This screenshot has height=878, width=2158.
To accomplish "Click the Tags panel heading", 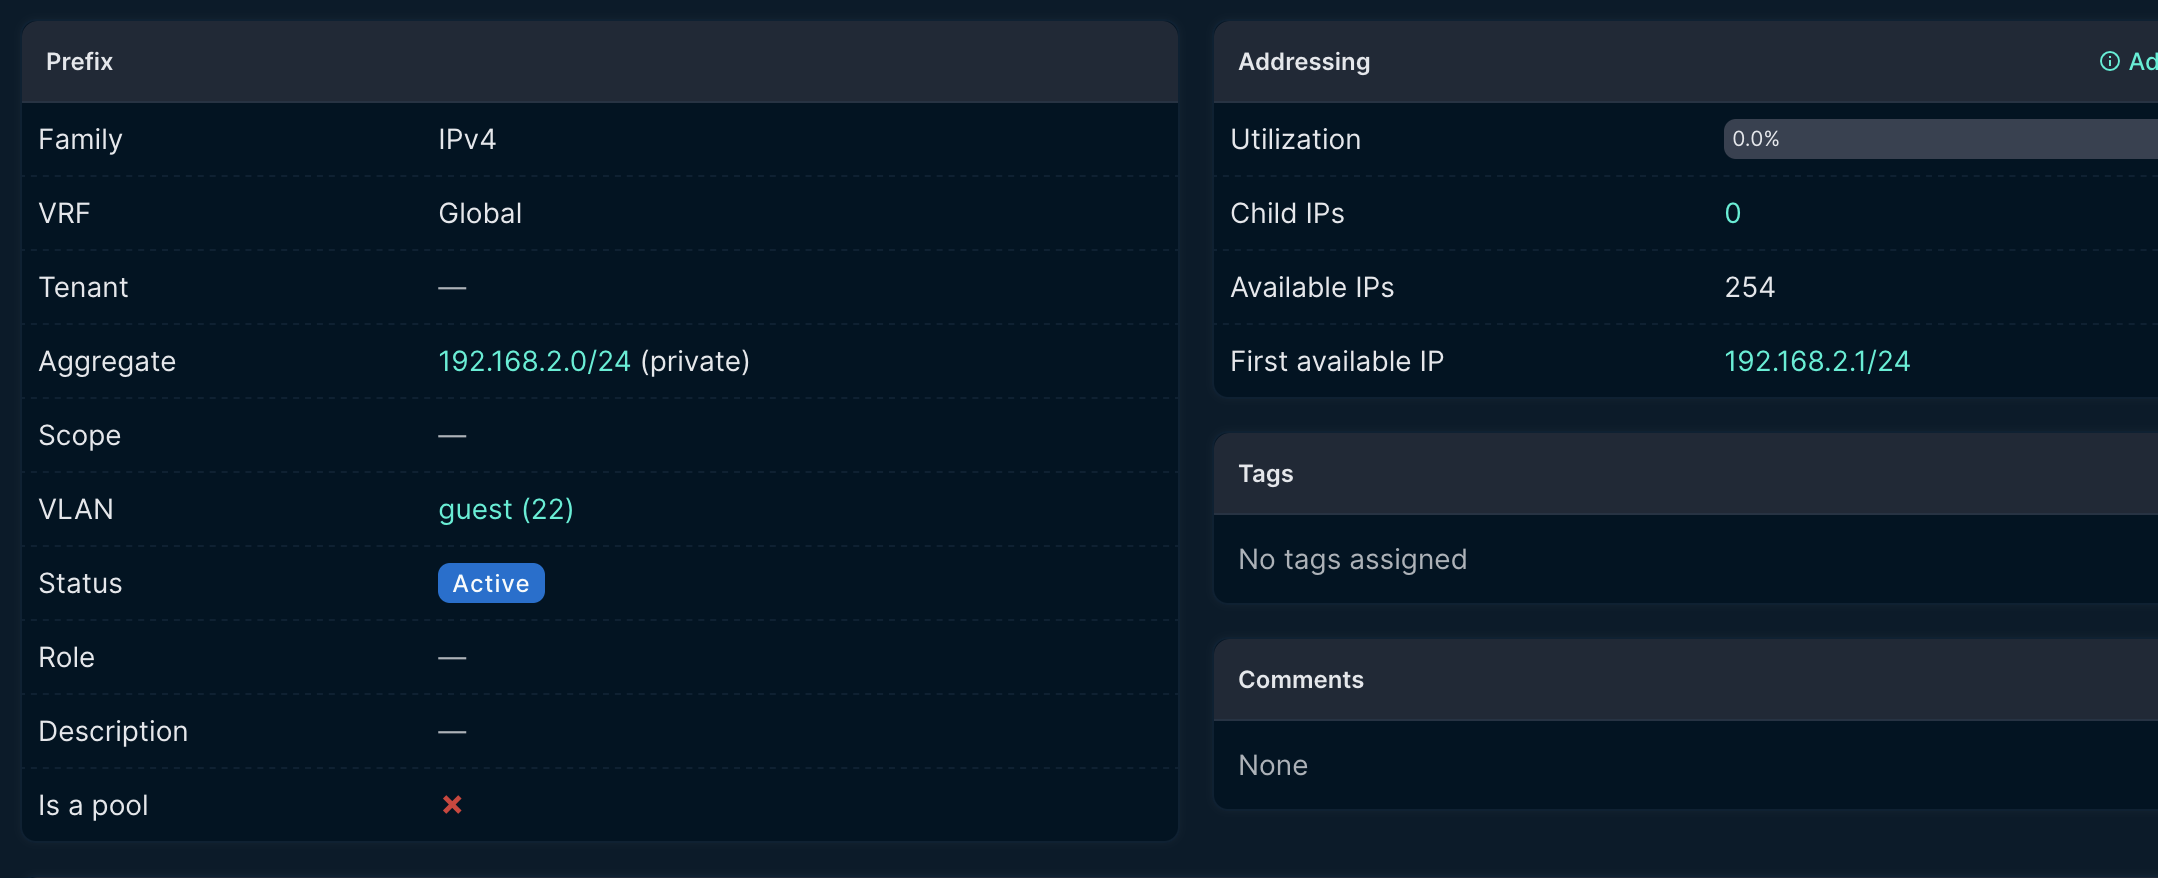I will pyautogui.click(x=1265, y=474).
